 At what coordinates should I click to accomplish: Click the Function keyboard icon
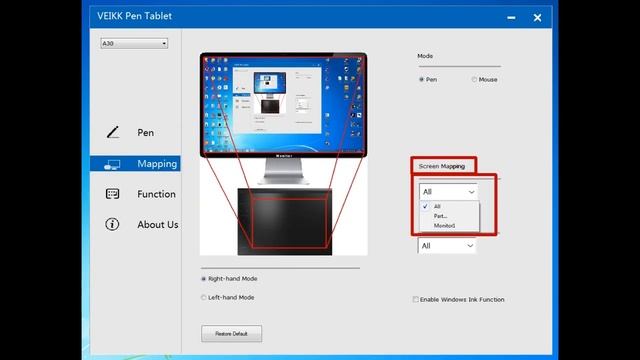click(x=112, y=194)
